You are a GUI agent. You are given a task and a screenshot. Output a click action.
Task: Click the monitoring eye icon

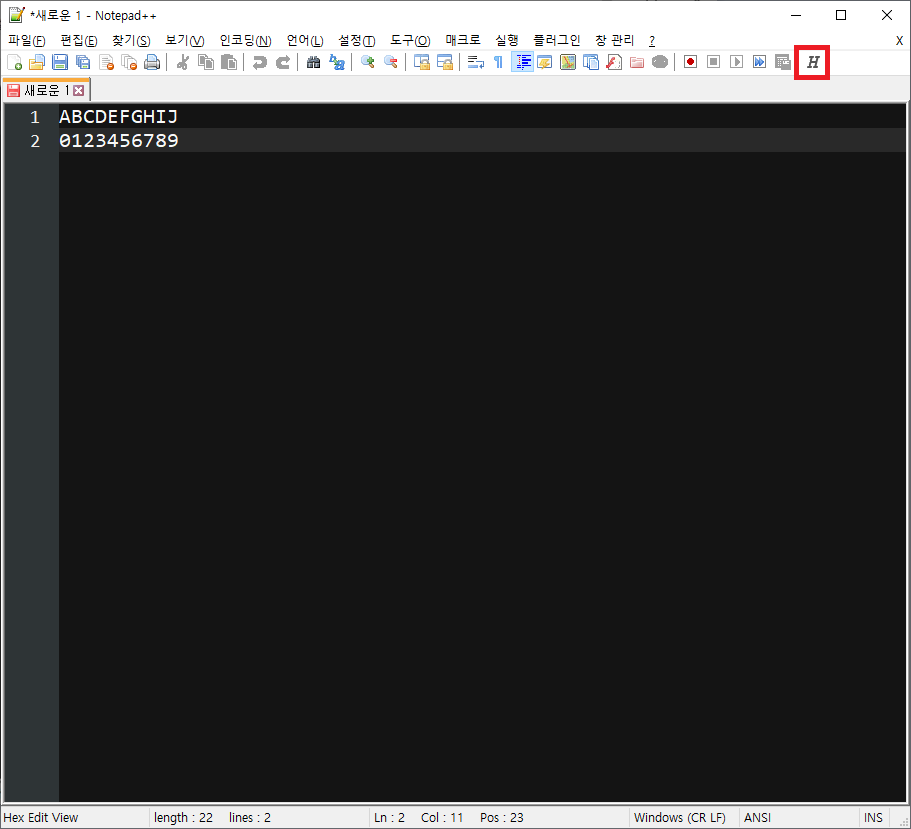(660, 62)
